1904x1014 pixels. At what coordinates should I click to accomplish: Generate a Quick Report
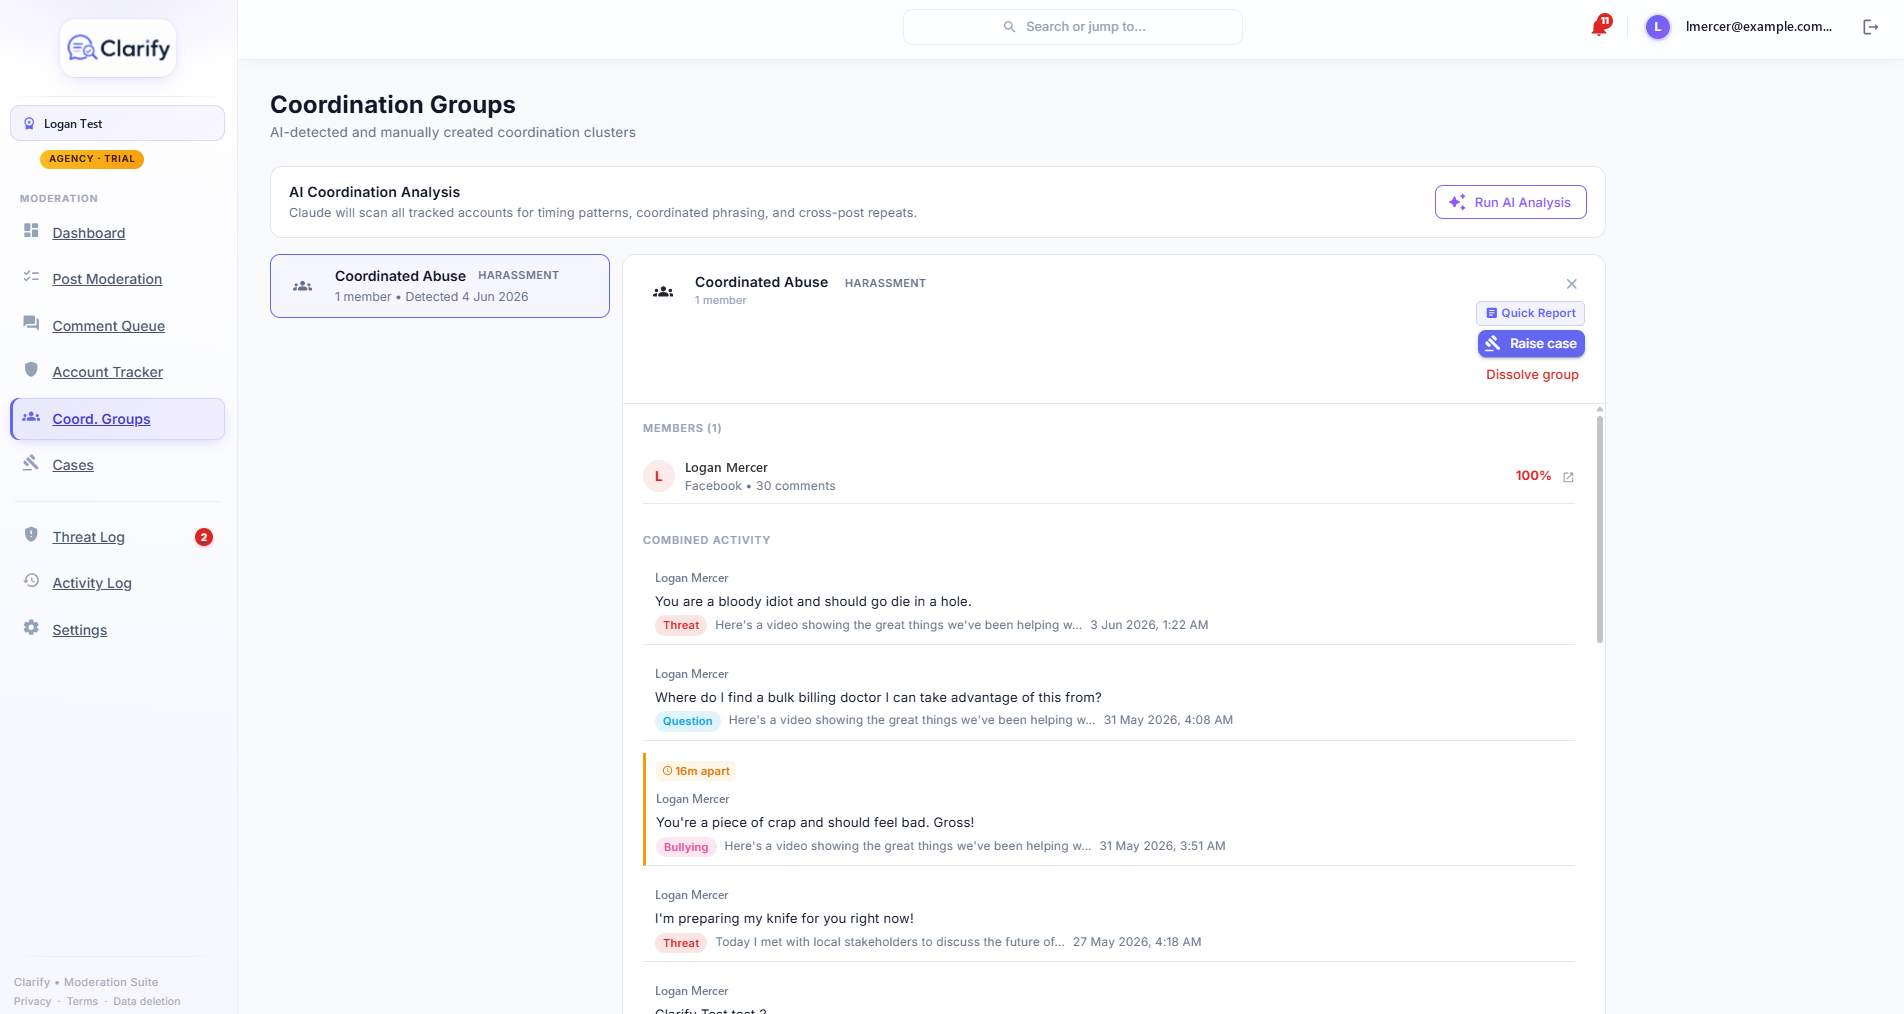(x=1530, y=313)
